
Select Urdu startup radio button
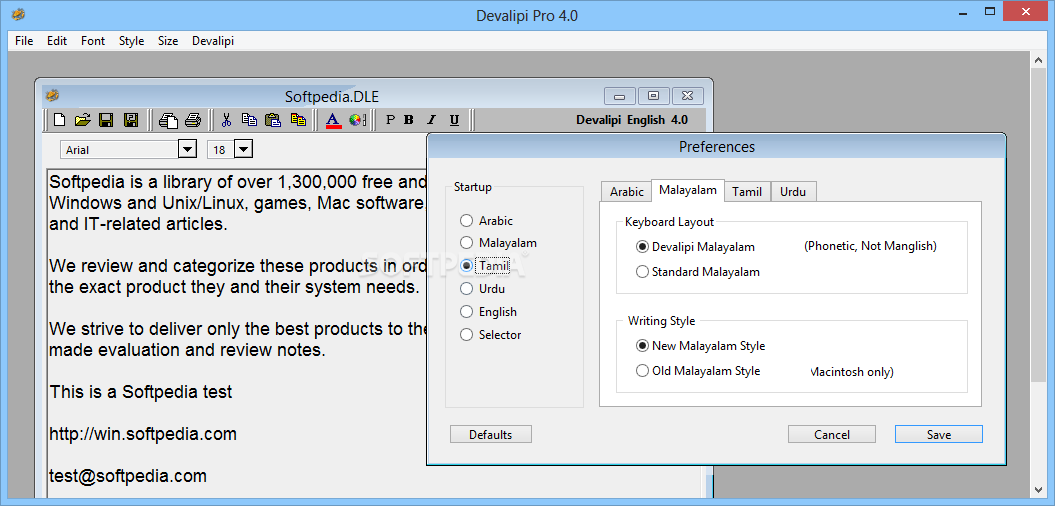point(466,289)
